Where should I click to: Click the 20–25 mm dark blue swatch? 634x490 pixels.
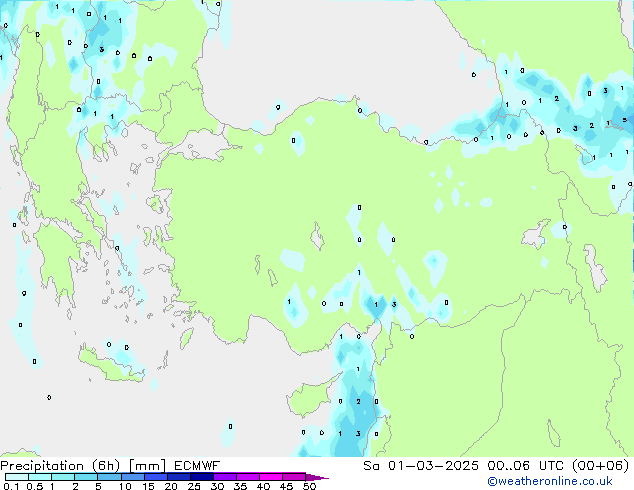coord(178,477)
